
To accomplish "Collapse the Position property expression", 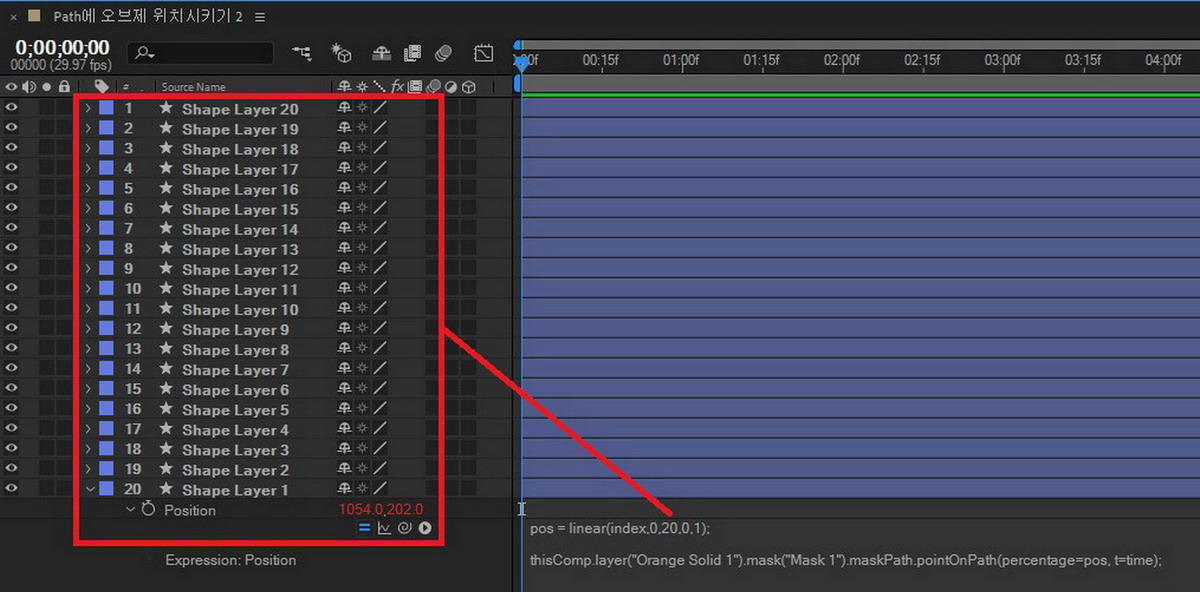I will (x=130, y=510).
